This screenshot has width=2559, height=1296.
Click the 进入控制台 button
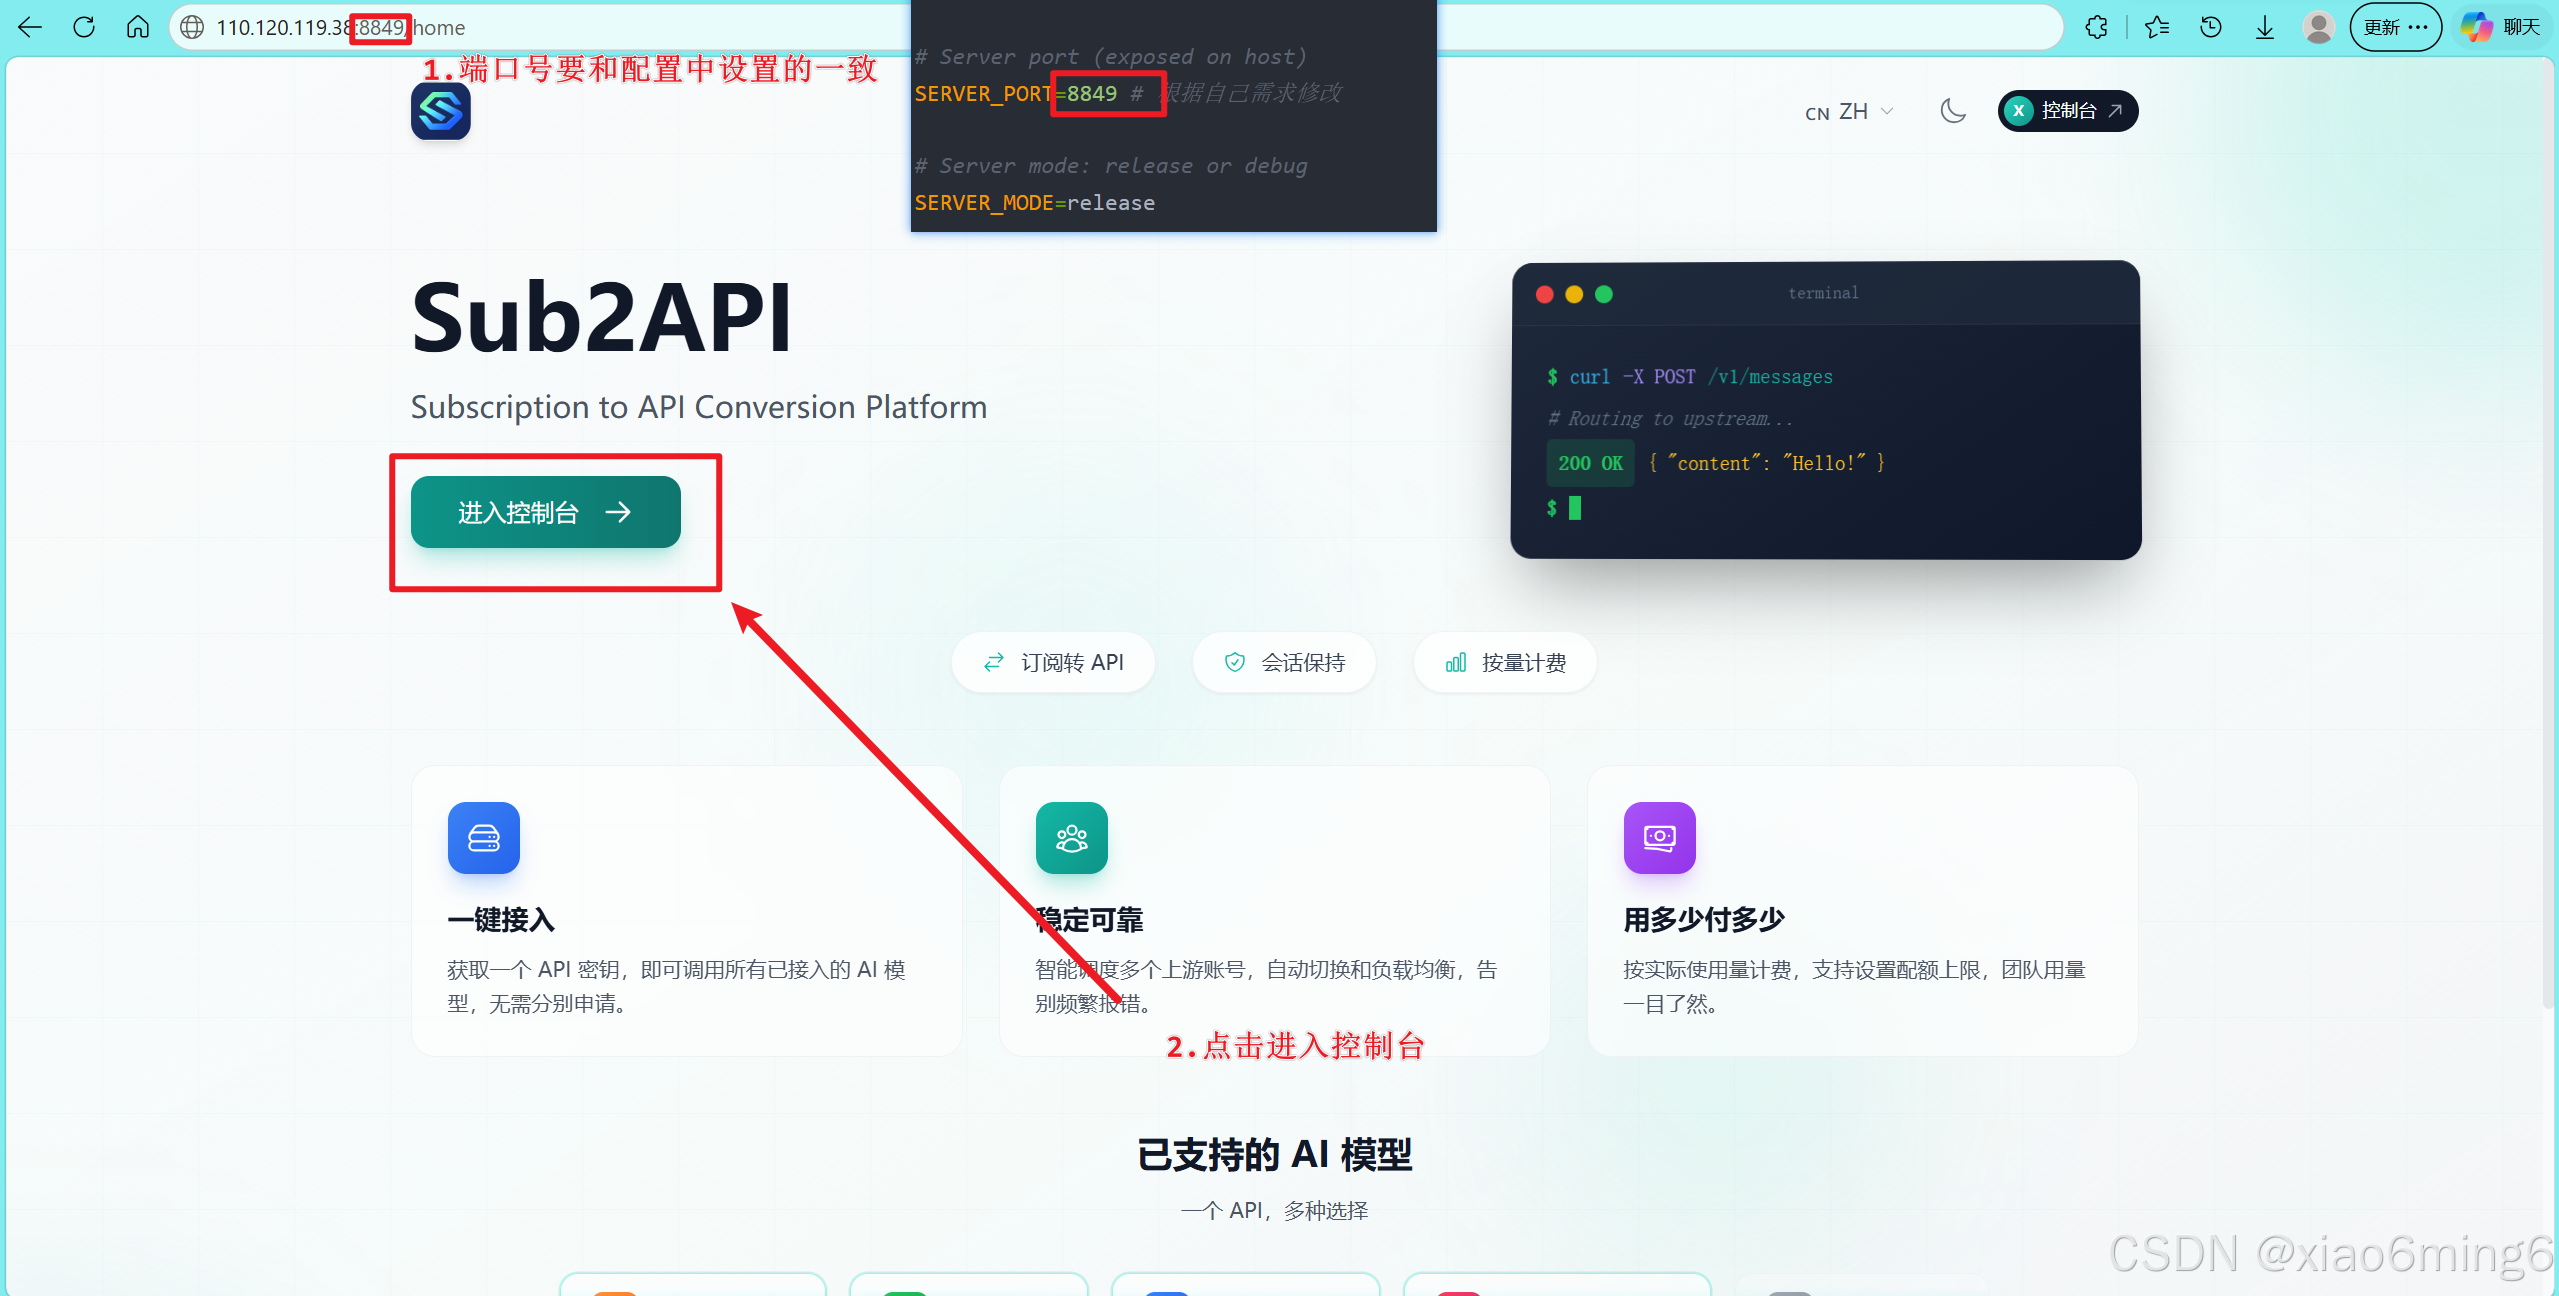(x=546, y=512)
